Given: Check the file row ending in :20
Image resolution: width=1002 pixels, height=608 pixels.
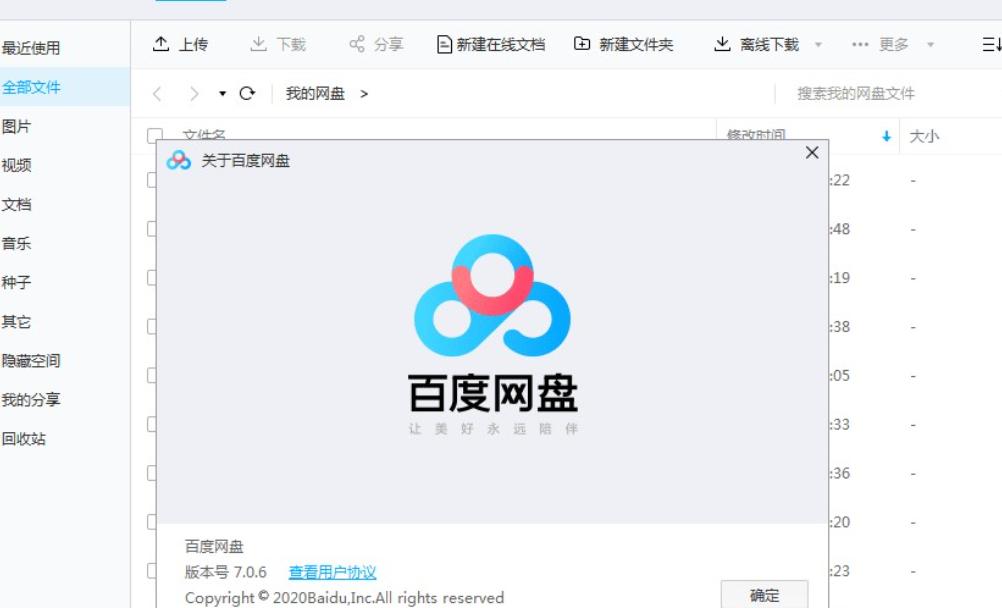Looking at the screenshot, I should [152, 522].
